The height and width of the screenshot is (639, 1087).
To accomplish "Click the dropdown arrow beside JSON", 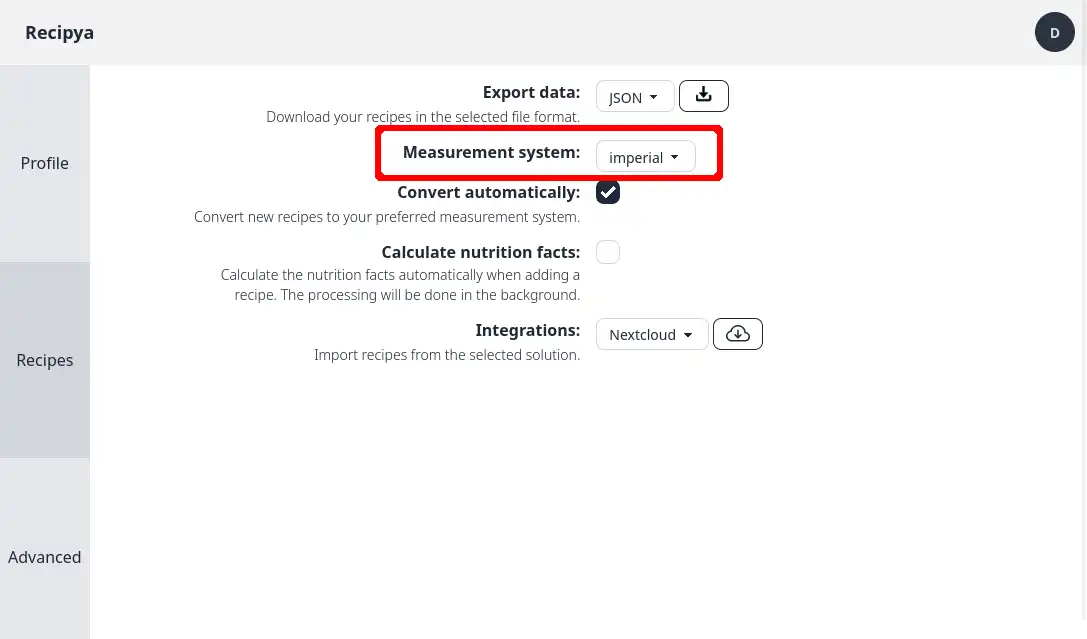I will point(653,97).
